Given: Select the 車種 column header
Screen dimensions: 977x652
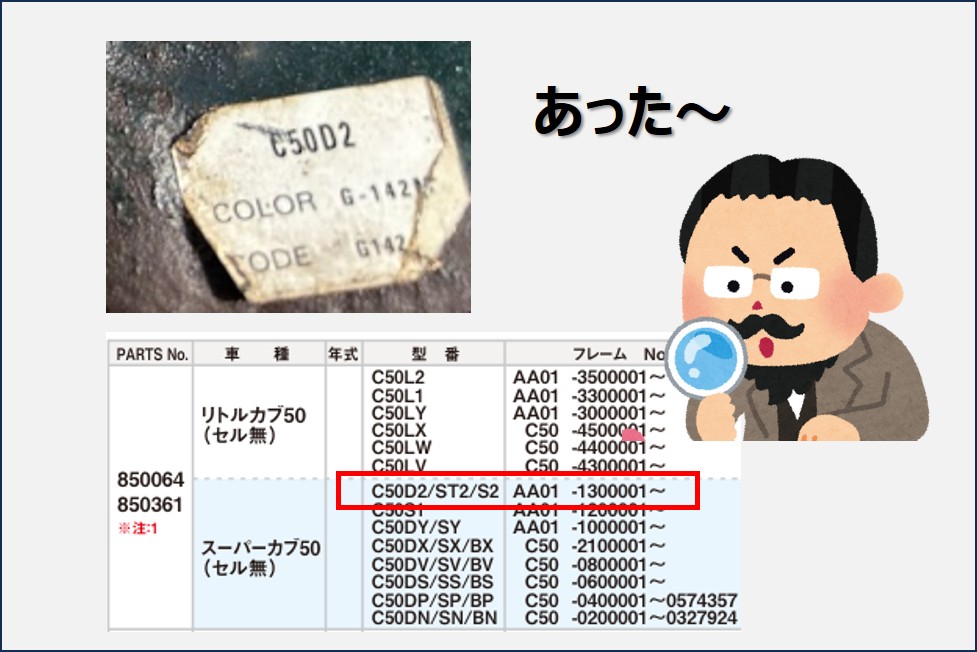Looking at the screenshot, I should (259, 354).
